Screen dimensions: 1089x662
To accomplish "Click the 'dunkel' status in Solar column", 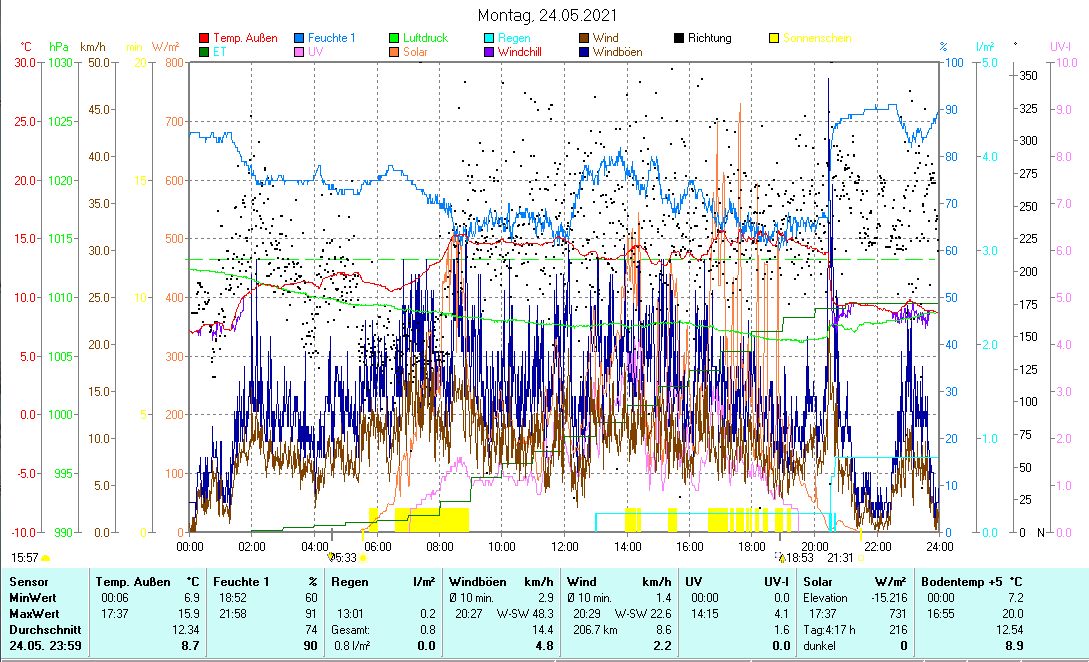I will click(820, 646).
